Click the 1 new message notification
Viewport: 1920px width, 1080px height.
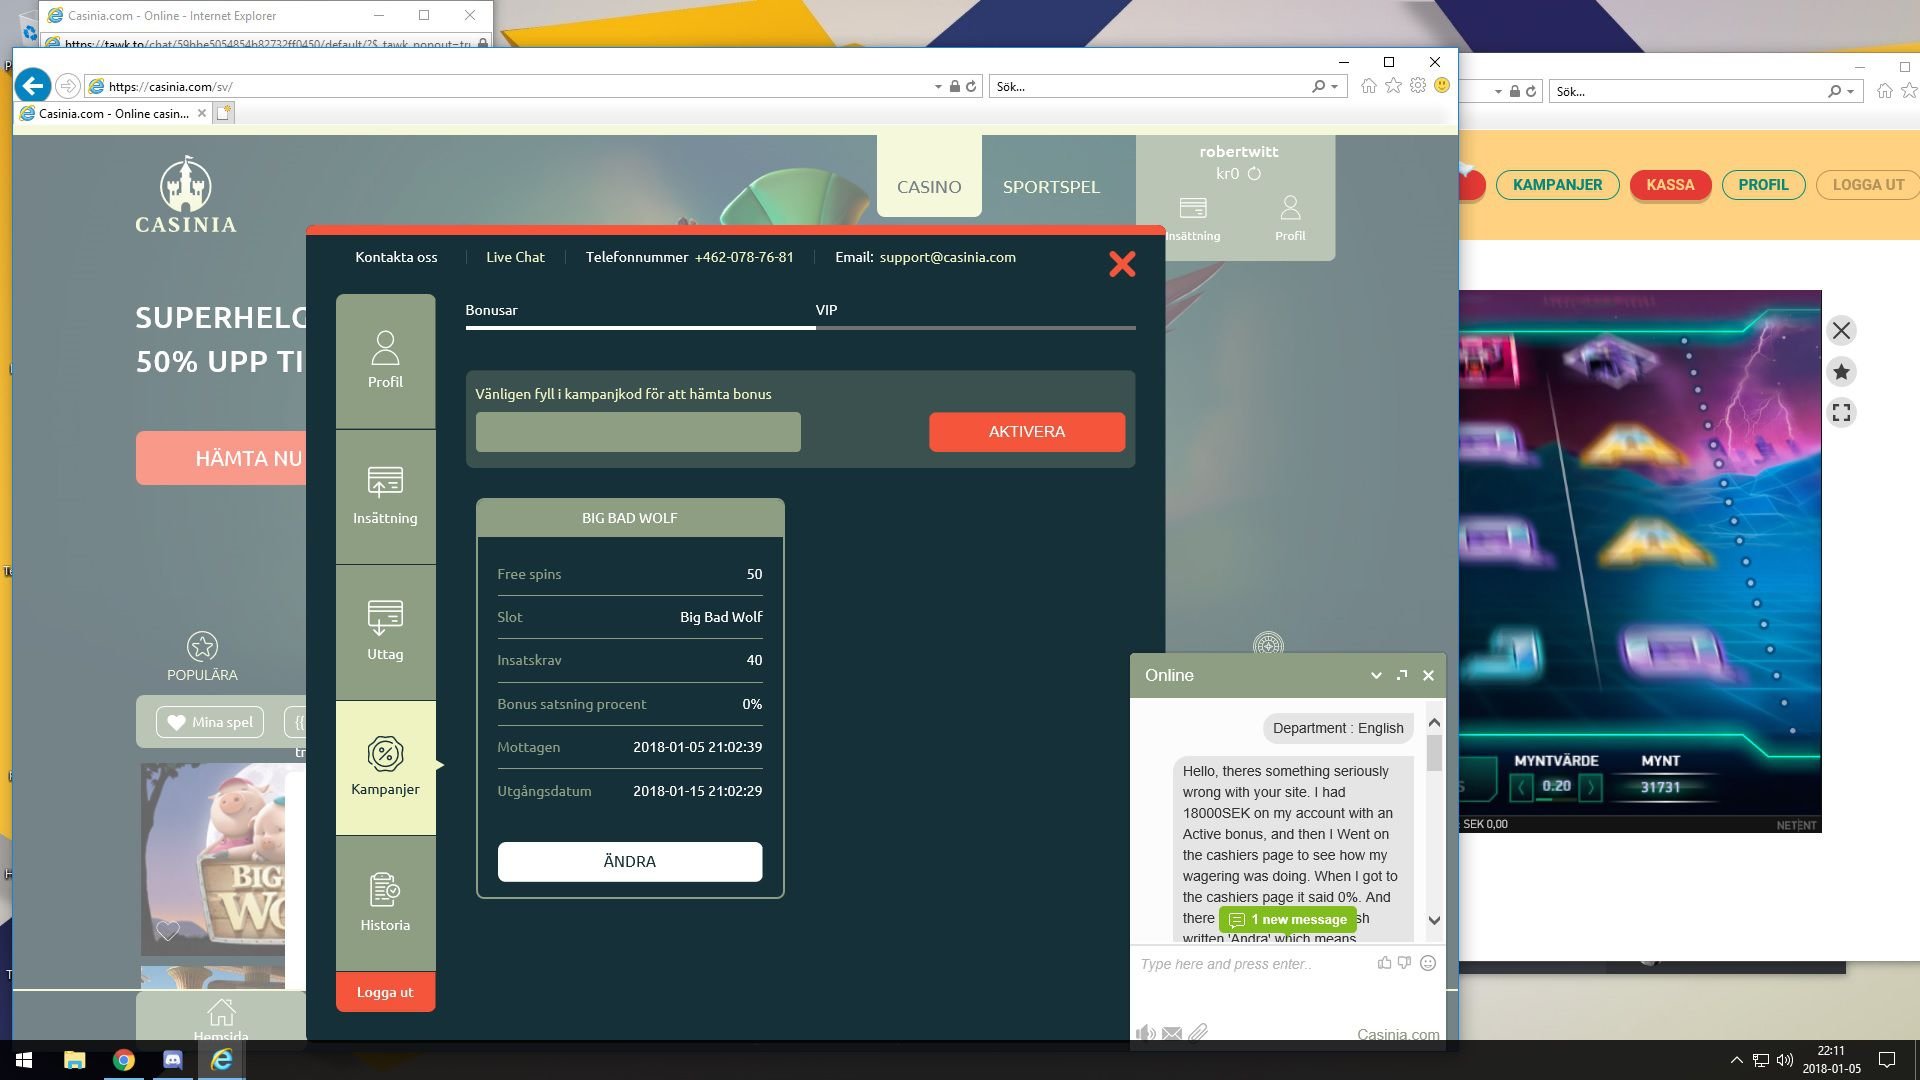1288,919
